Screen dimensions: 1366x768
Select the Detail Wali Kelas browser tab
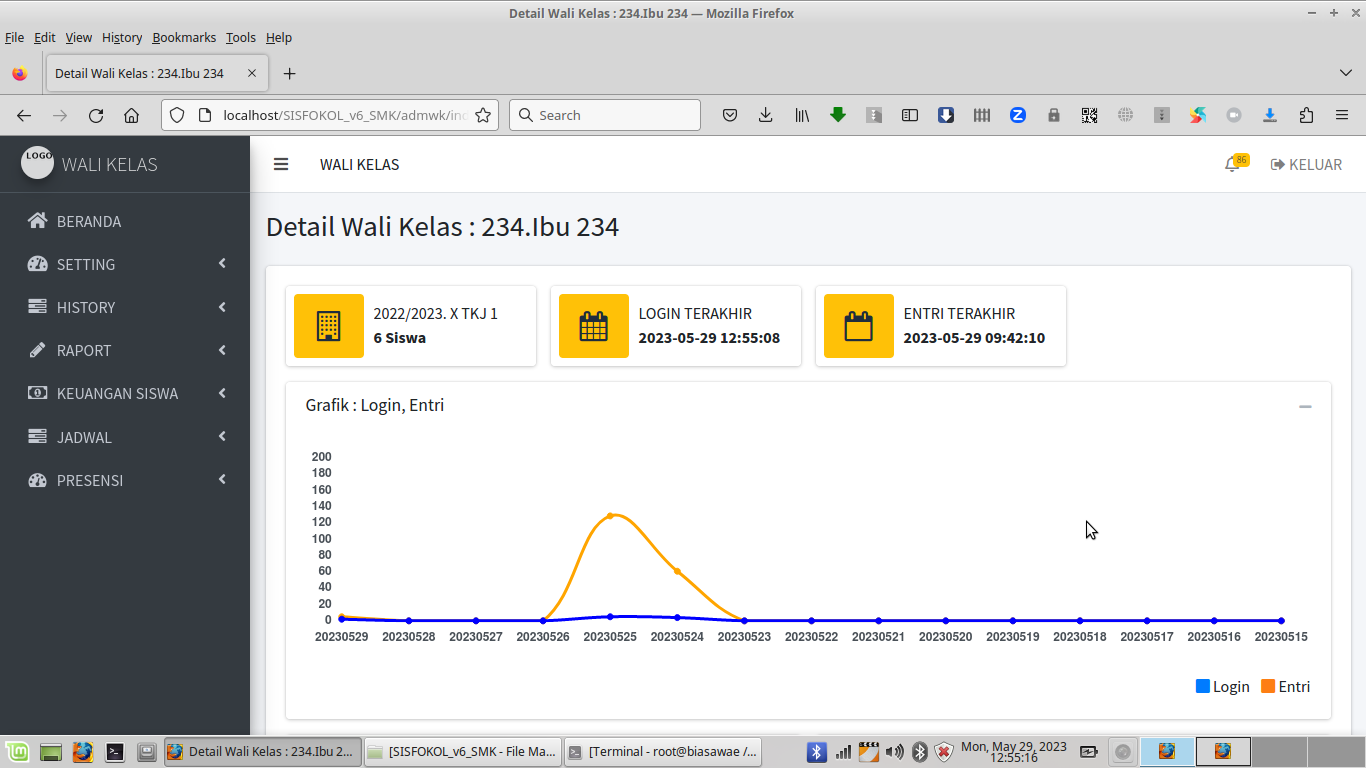[155, 73]
